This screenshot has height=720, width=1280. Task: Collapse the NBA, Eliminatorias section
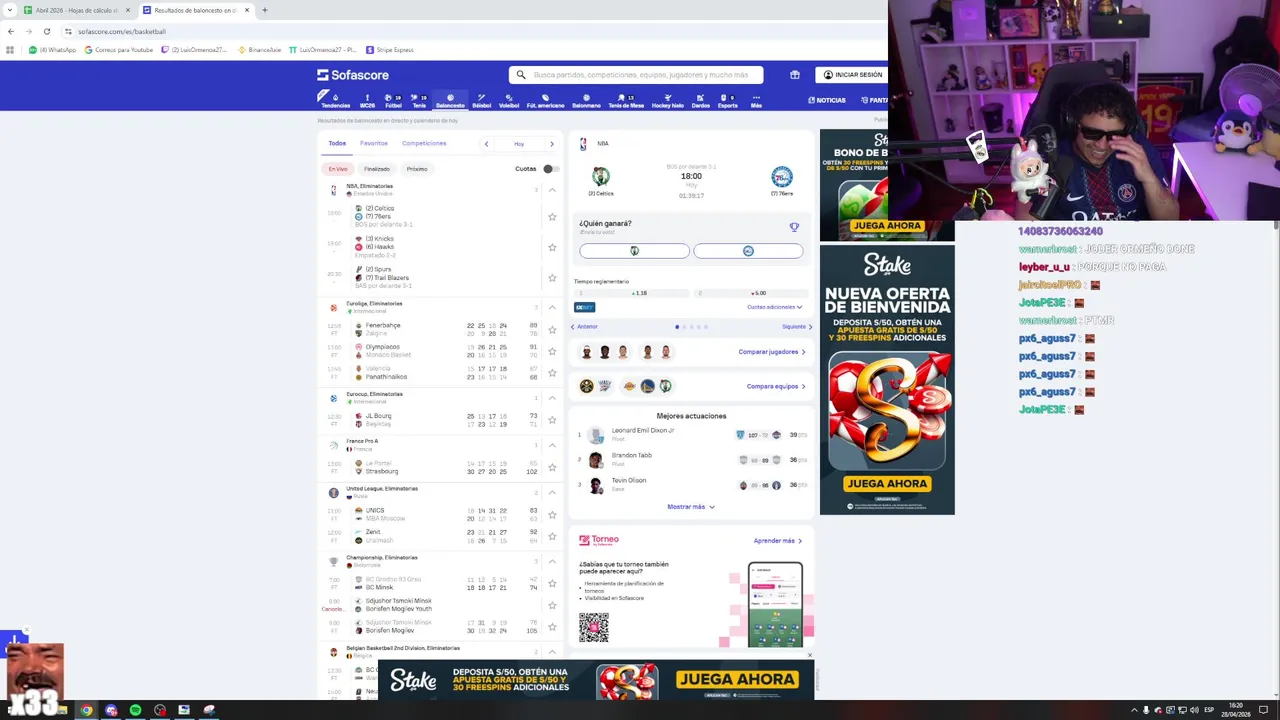click(x=552, y=189)
